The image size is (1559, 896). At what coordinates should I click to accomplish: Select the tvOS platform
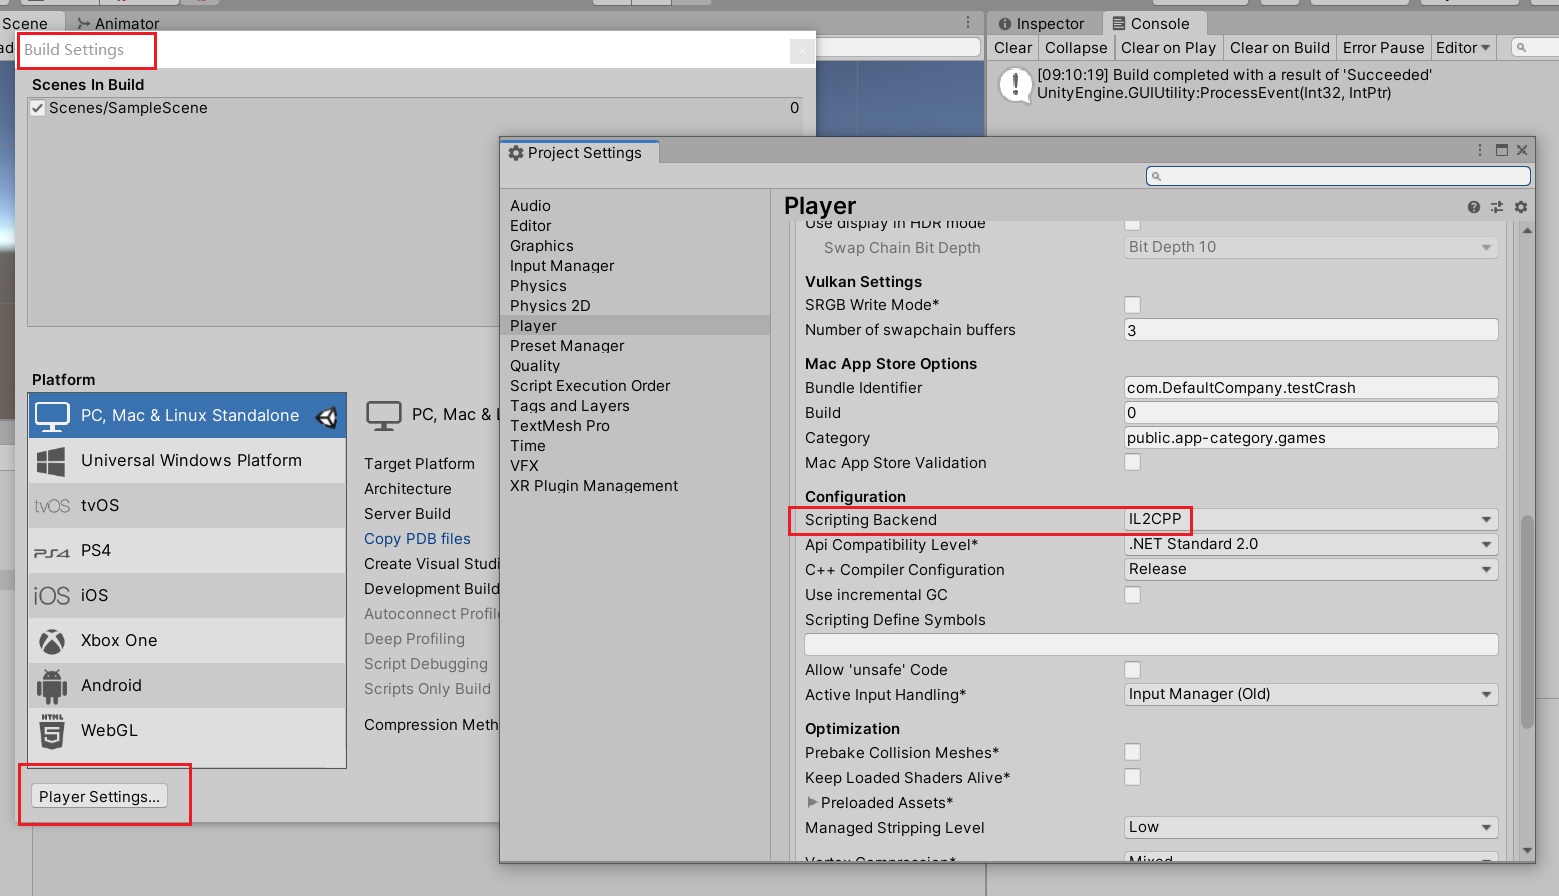pyautogui.click(x=187, y=506)
